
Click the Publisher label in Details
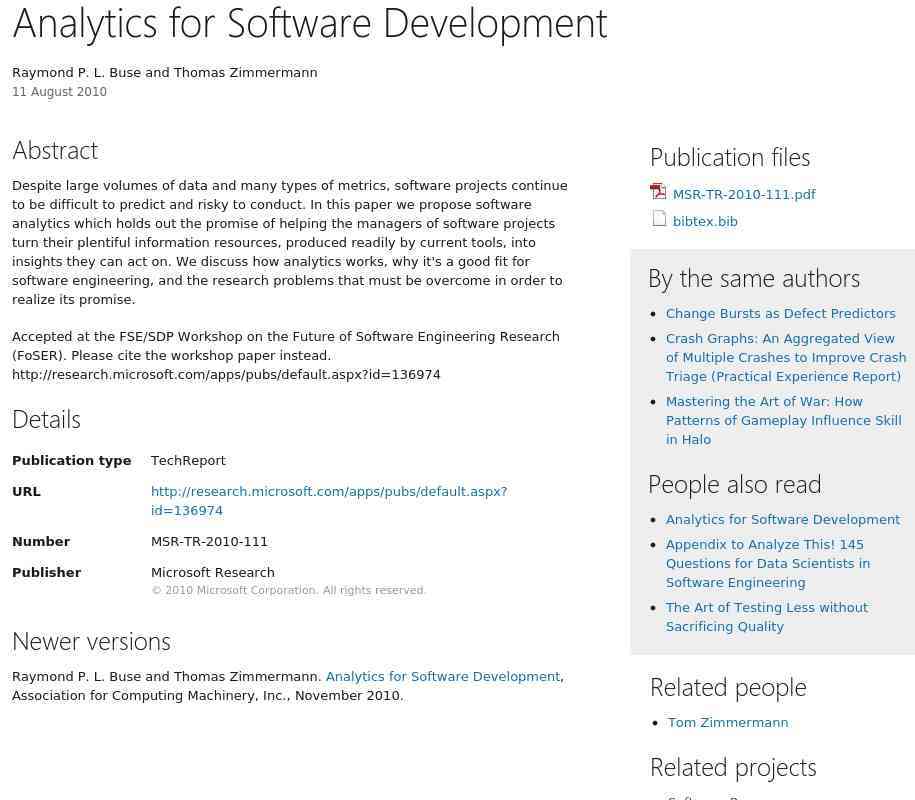[x=47, y=572]
